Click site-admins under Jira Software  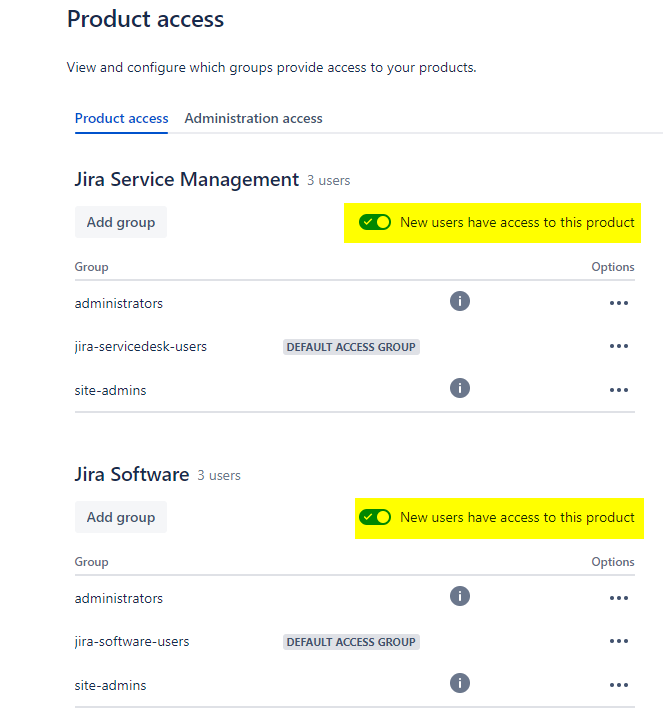[x=110, y=685]
